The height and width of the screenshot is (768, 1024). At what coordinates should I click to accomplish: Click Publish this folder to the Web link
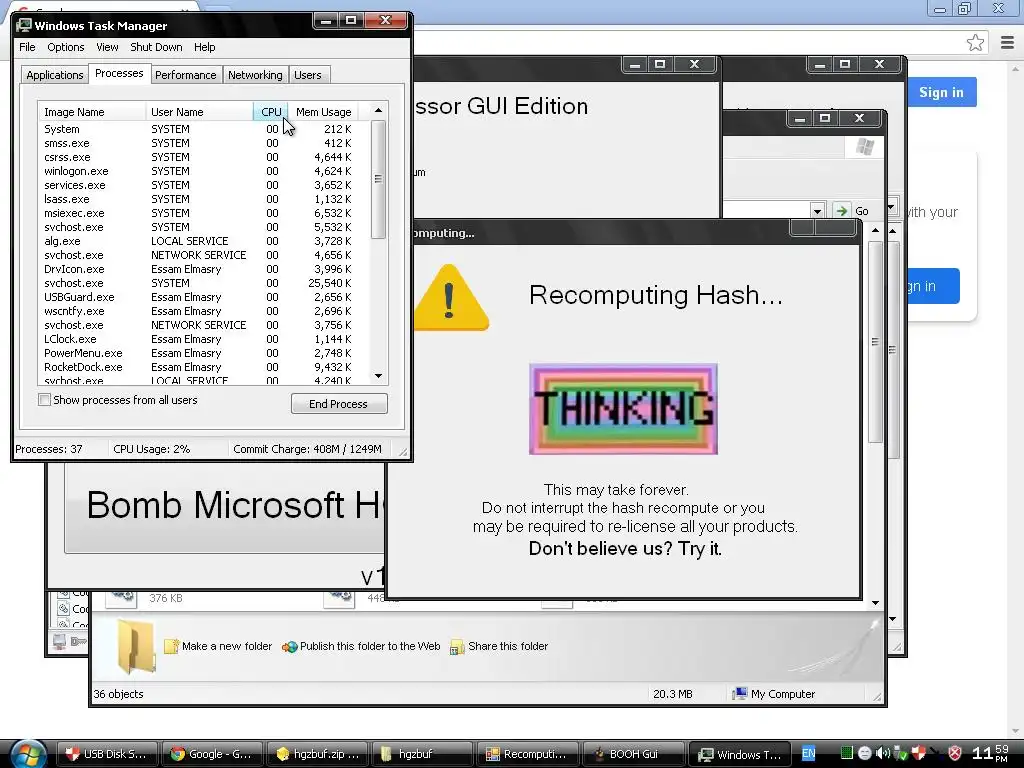[x=370, y=646]
